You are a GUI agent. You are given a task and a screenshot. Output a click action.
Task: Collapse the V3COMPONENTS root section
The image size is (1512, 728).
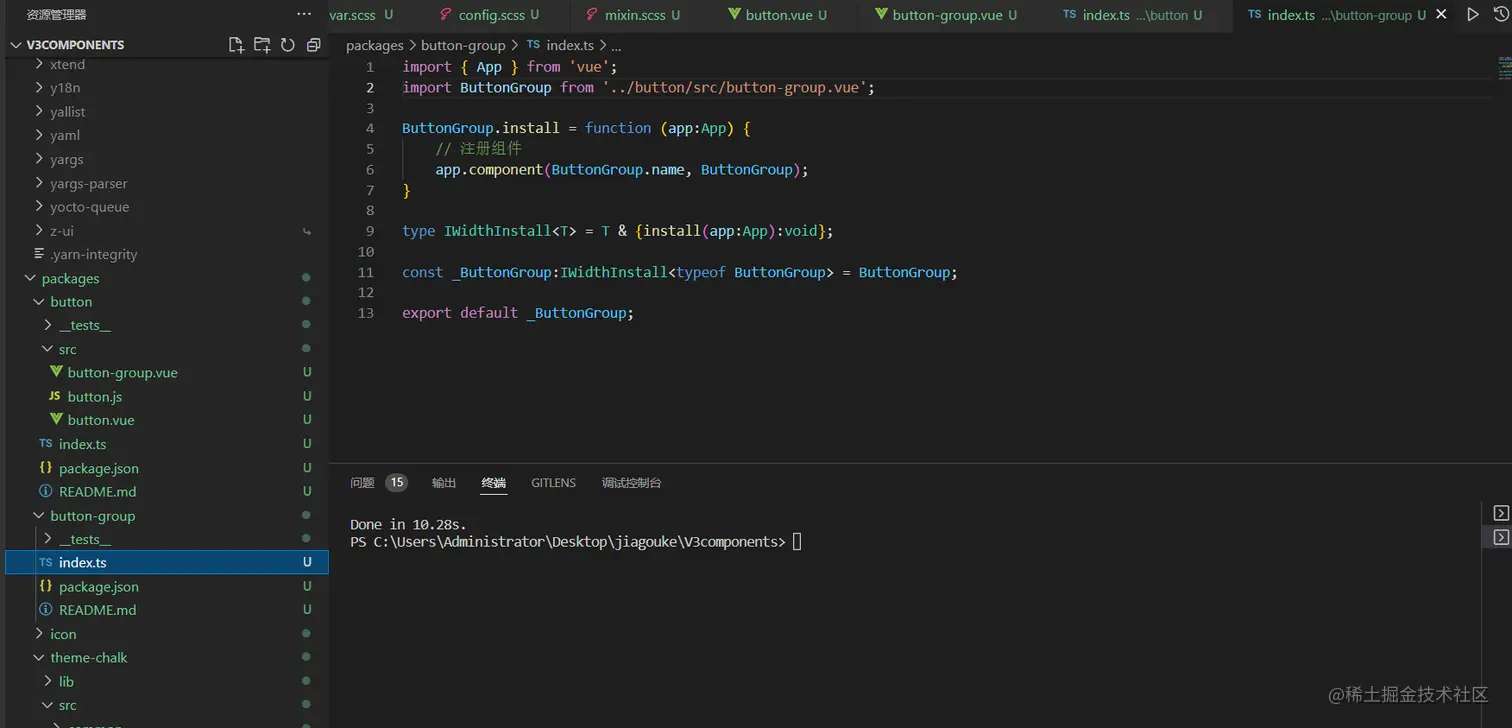[17, 45]
